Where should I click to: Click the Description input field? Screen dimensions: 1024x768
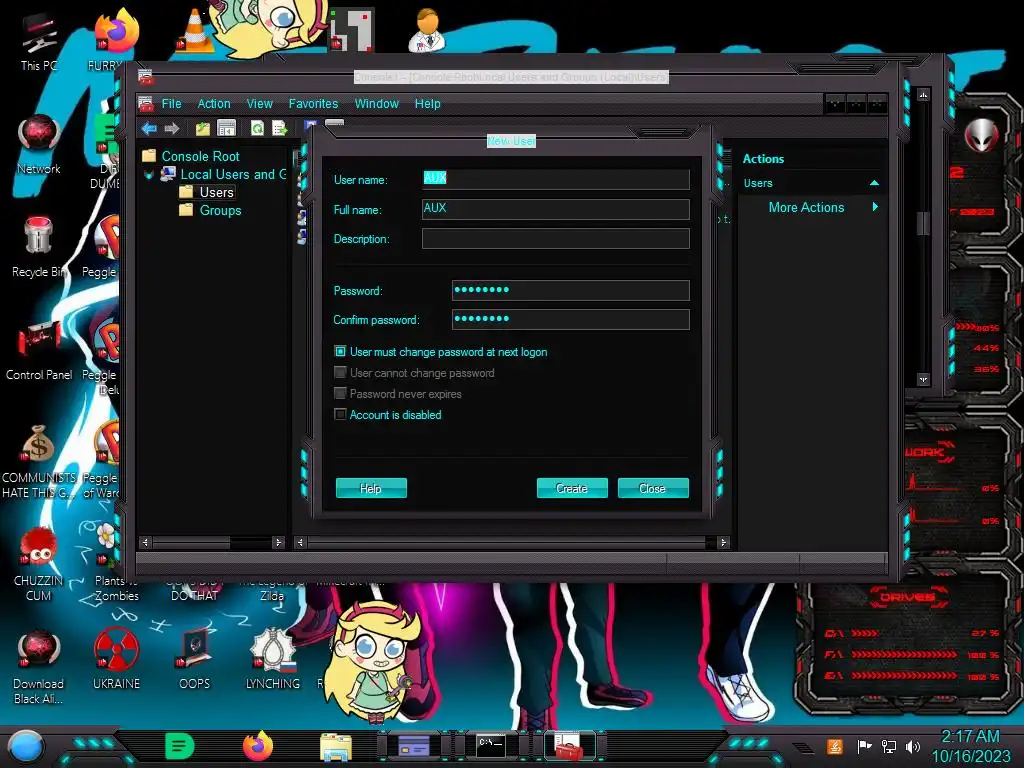[556, 238]
